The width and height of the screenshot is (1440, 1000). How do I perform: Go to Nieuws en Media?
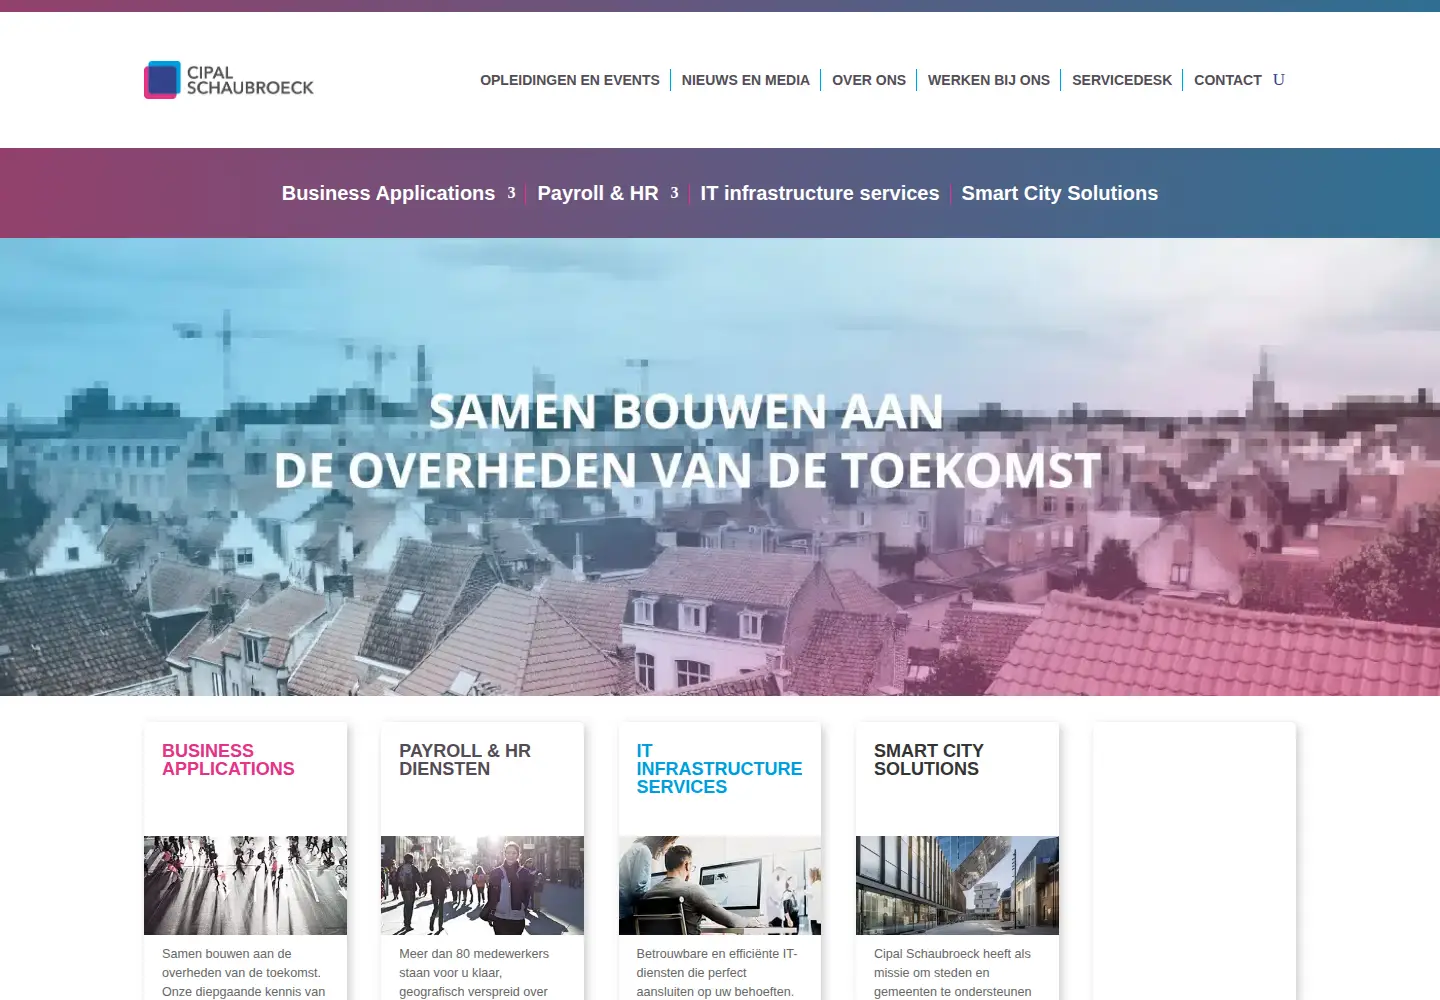click(746, 80)
